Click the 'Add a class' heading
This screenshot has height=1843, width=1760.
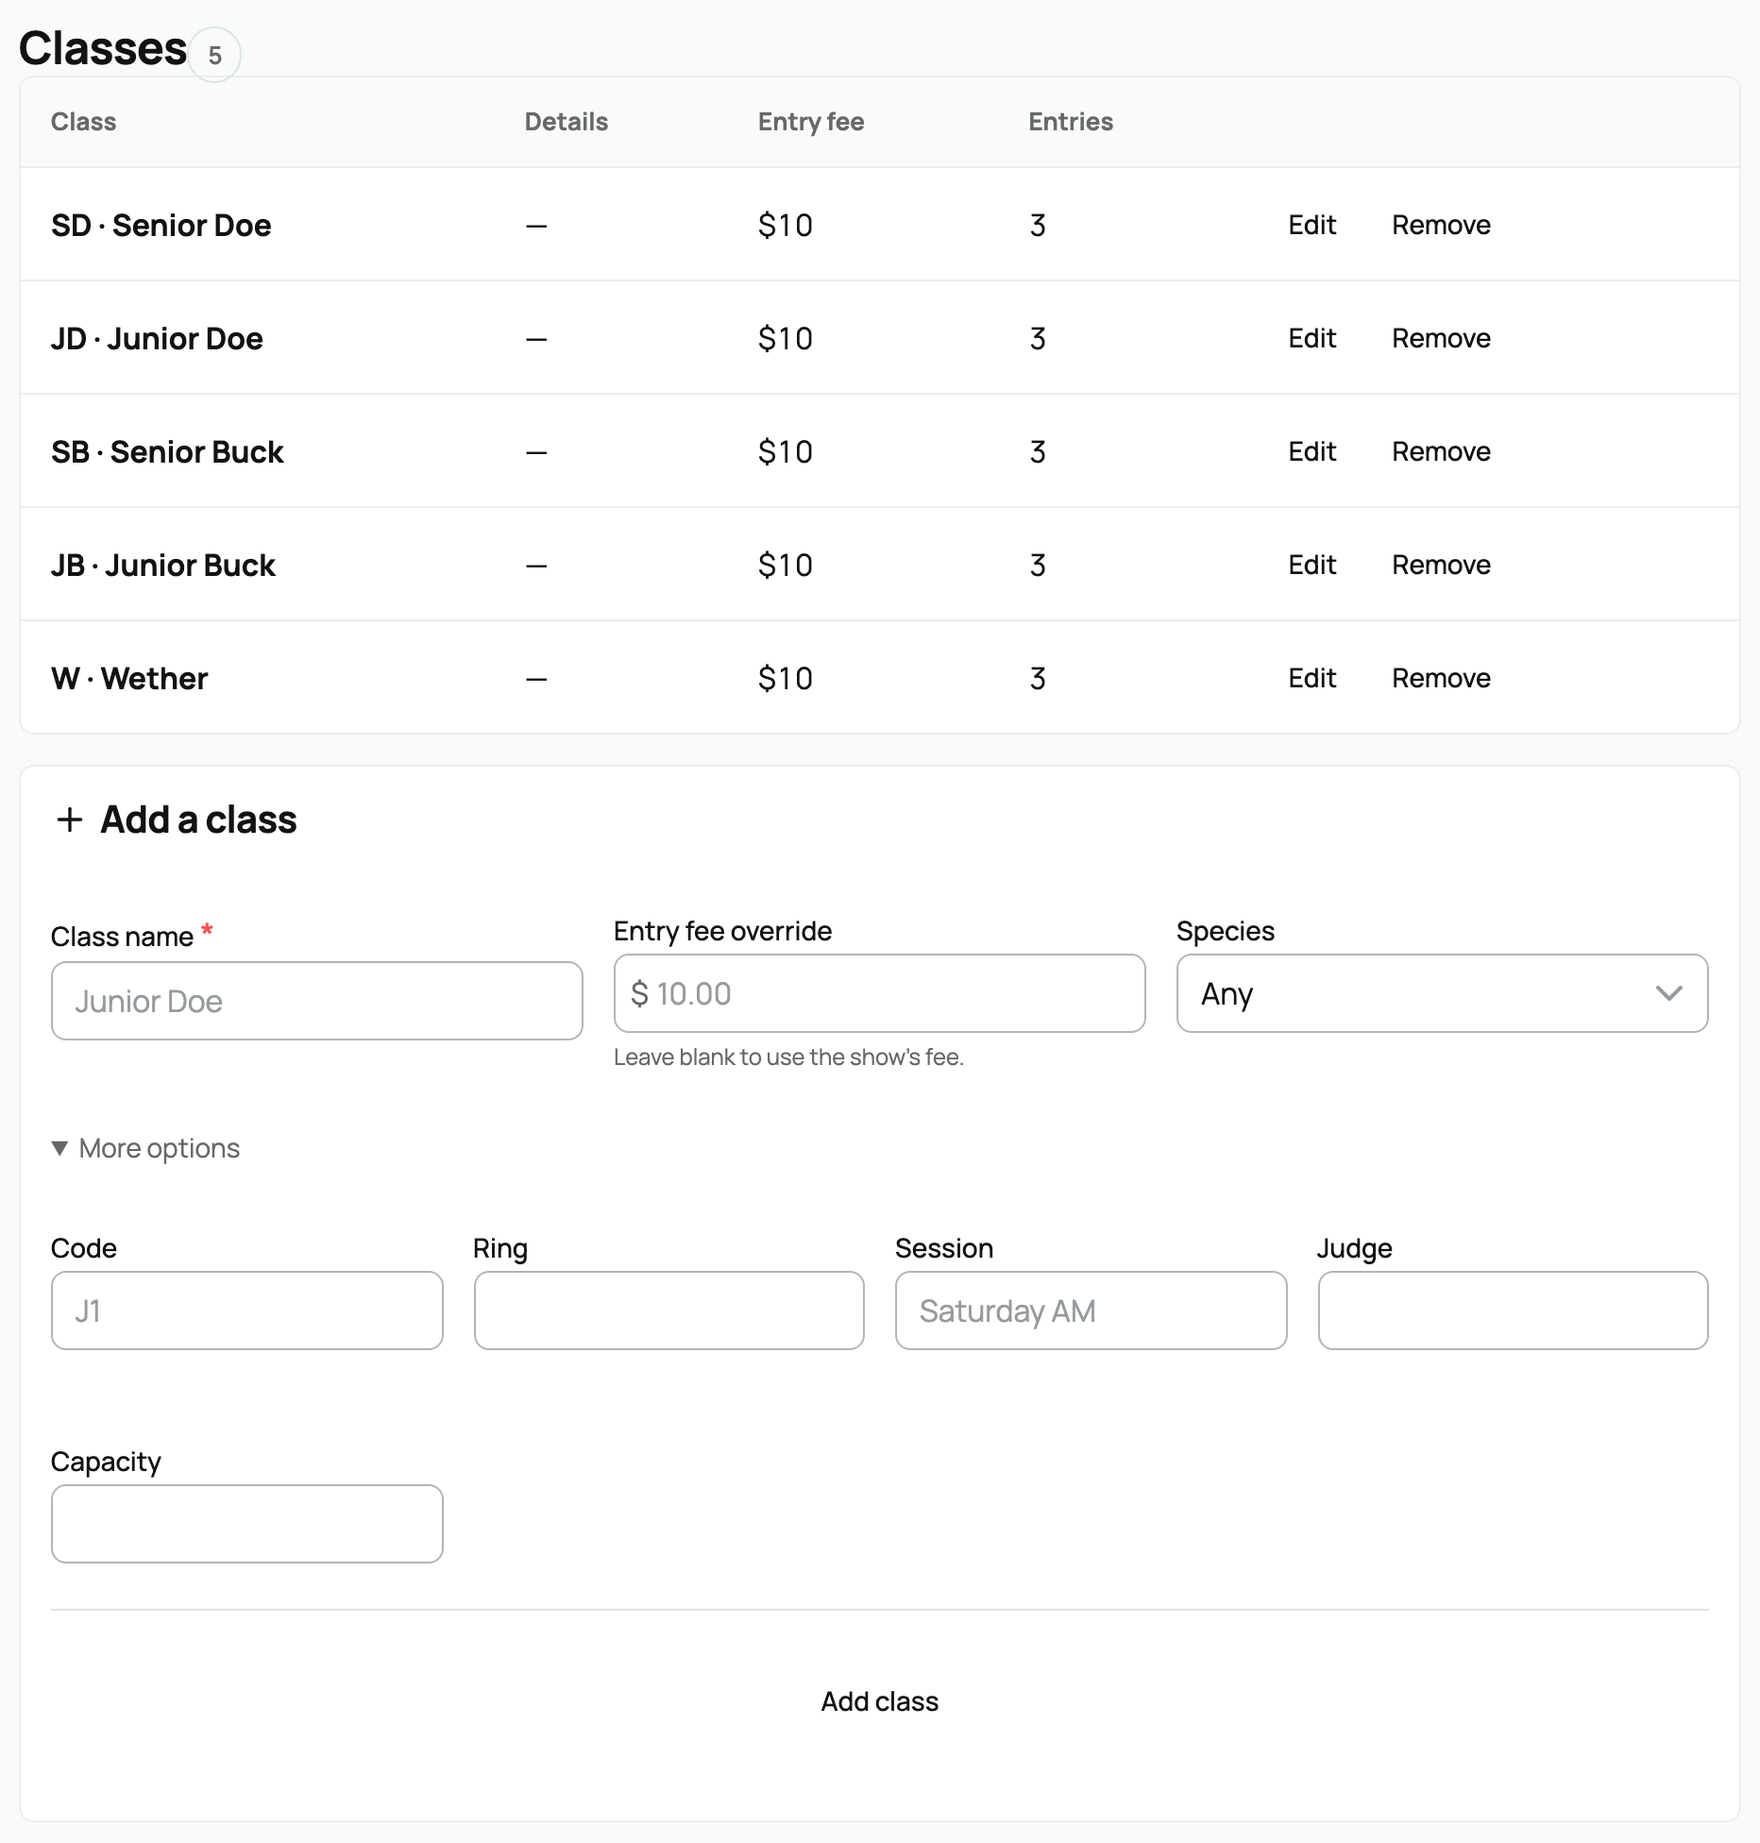point(198,820)
